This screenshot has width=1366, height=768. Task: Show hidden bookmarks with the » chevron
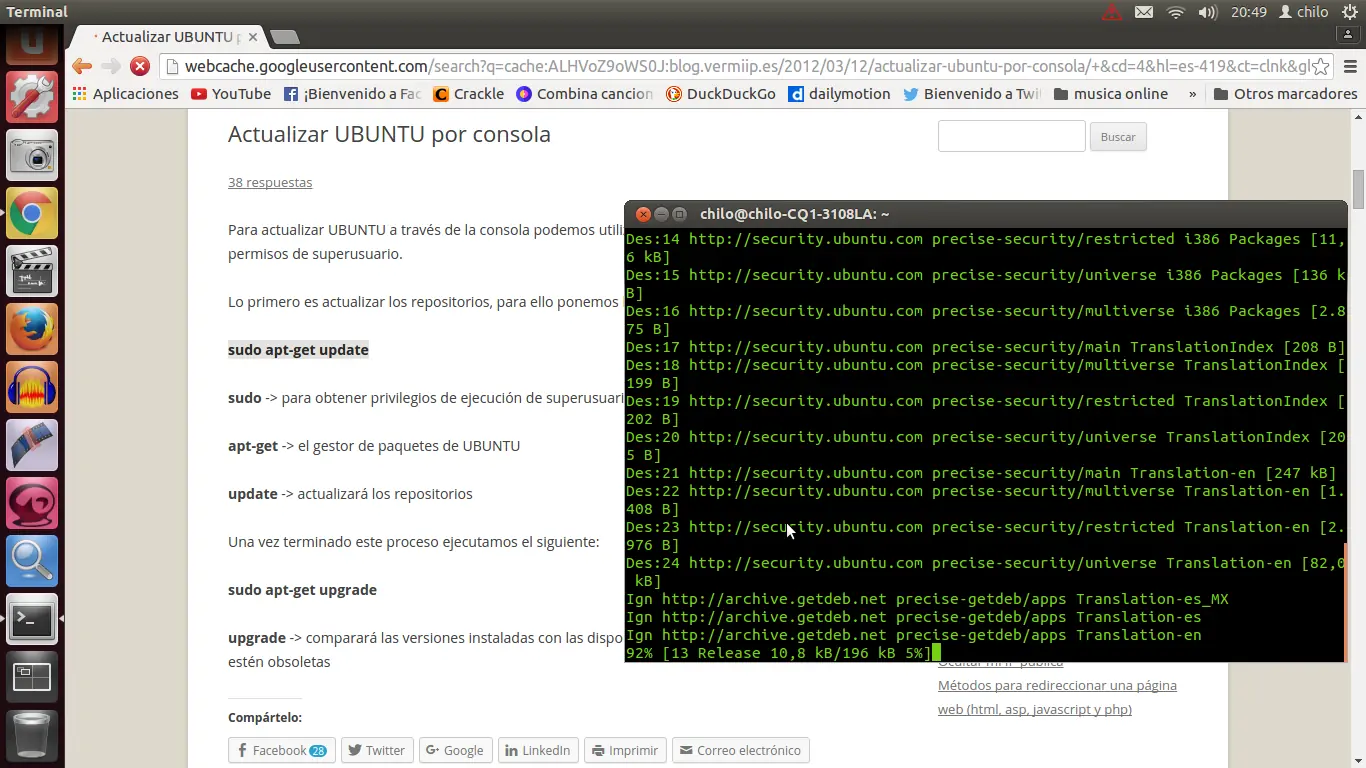pos(1192,94)
